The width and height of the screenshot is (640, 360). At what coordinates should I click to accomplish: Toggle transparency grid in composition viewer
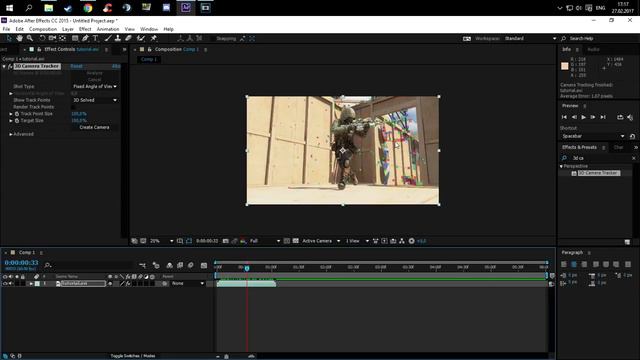296,241
